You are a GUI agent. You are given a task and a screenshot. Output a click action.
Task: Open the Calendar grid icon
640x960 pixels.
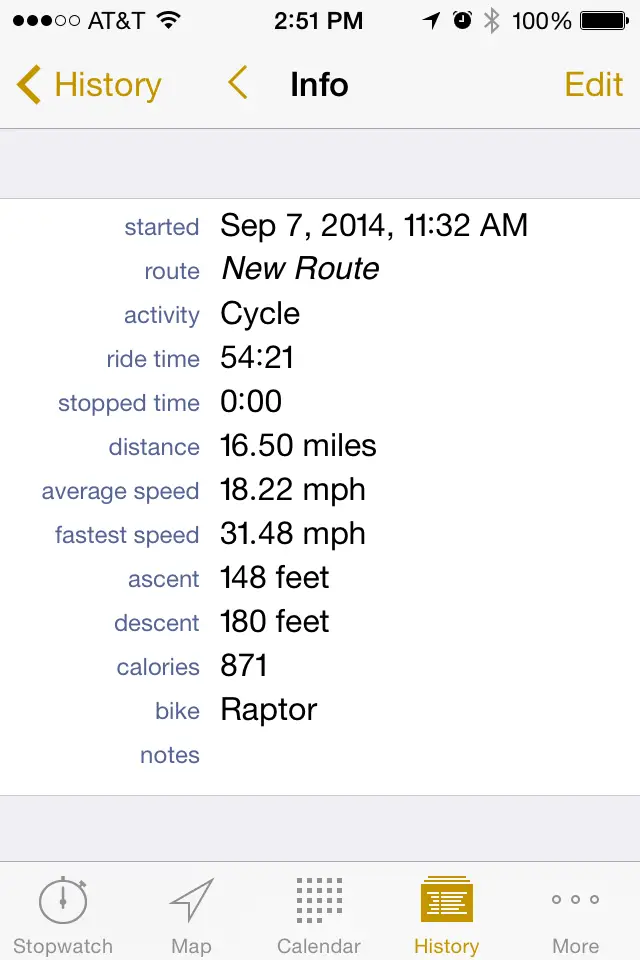(x=319, y=899)
